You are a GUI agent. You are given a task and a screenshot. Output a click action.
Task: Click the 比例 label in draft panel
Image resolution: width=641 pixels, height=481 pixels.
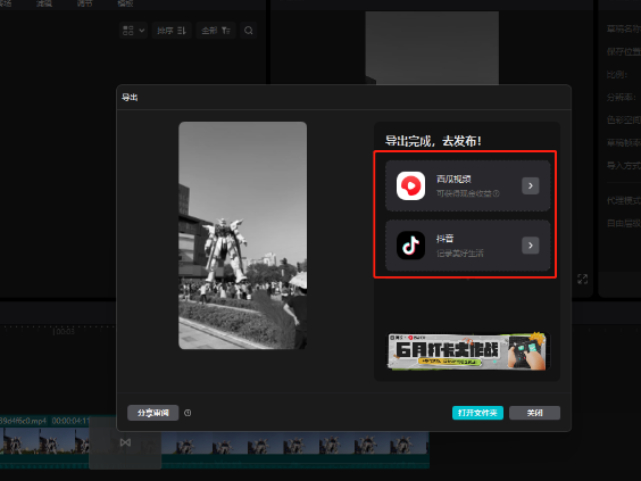[617, 74]
